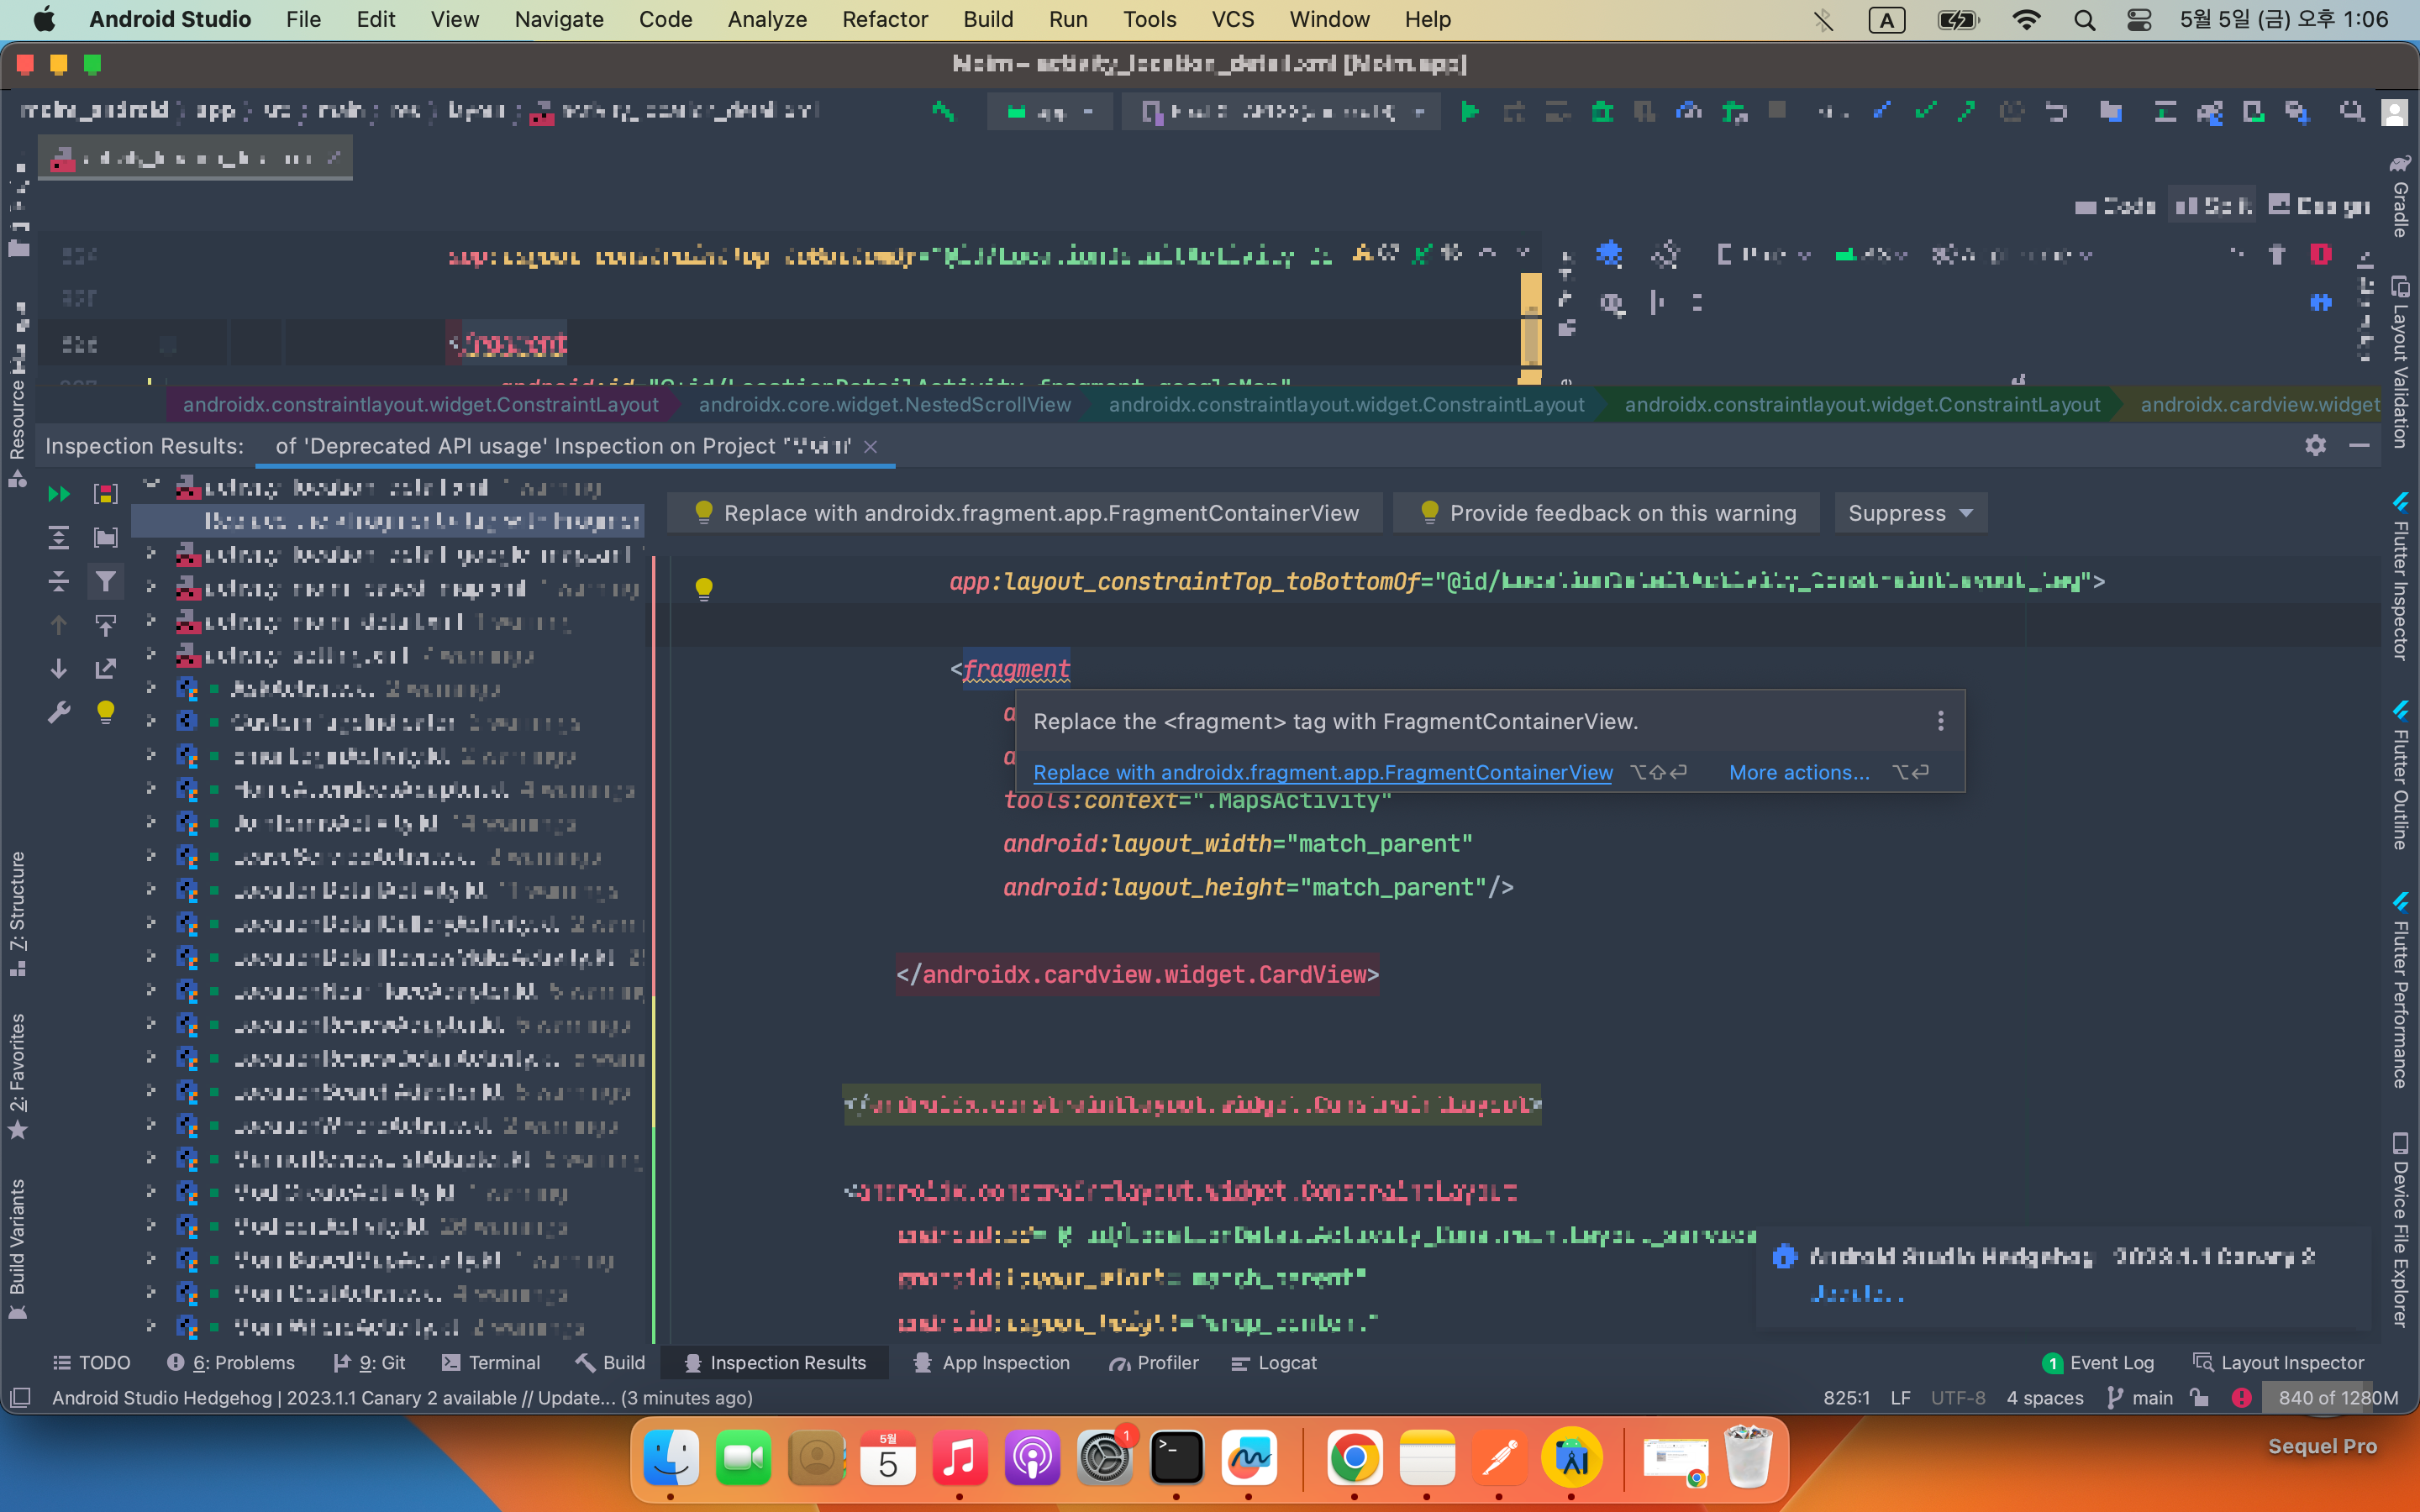
Task: Click the Export inspection results icon
Action: (x=105, y=668)
